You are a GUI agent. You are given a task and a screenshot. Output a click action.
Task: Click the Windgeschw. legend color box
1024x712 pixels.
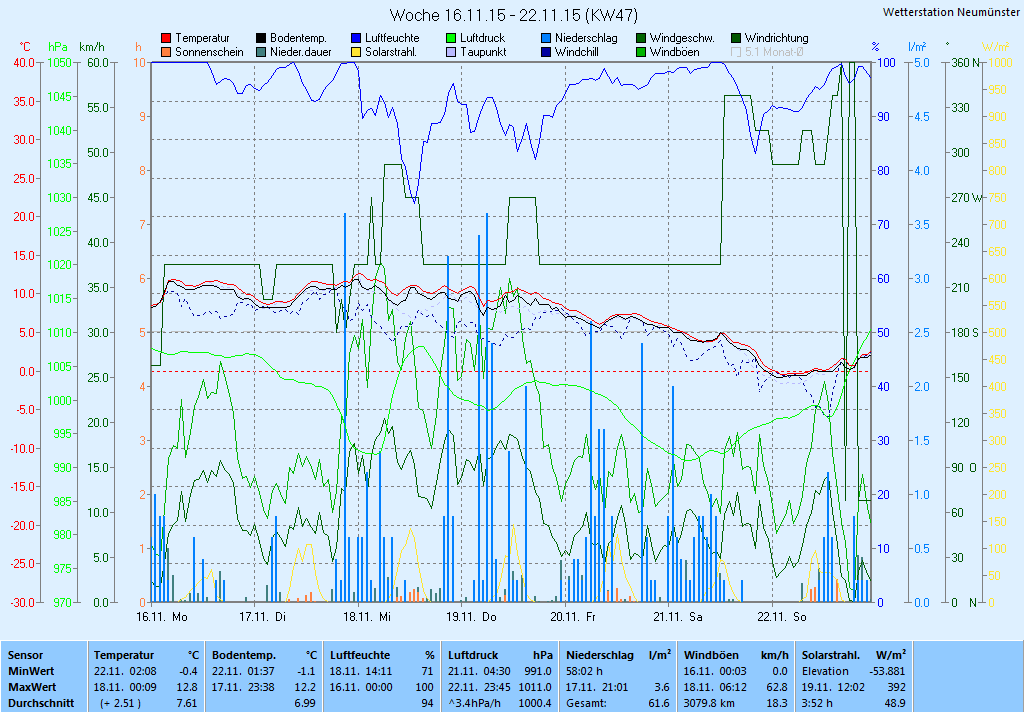(x=641, y=39)
